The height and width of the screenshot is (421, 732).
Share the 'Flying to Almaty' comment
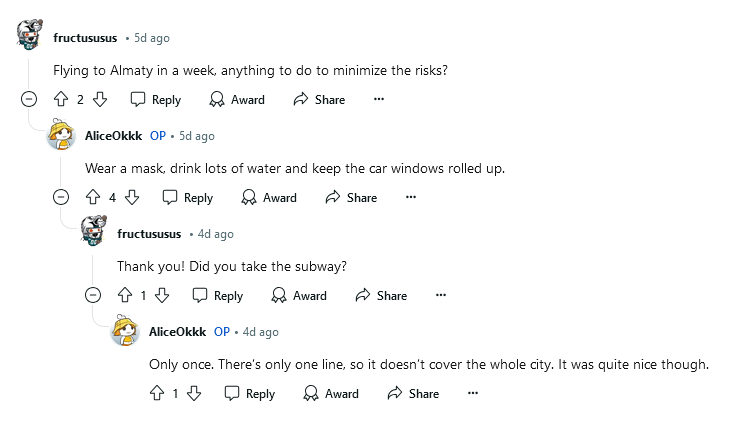tap(319, 99)
